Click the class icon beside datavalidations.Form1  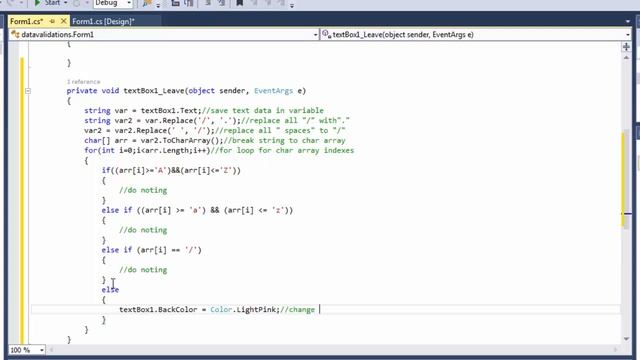coord(16,34)
